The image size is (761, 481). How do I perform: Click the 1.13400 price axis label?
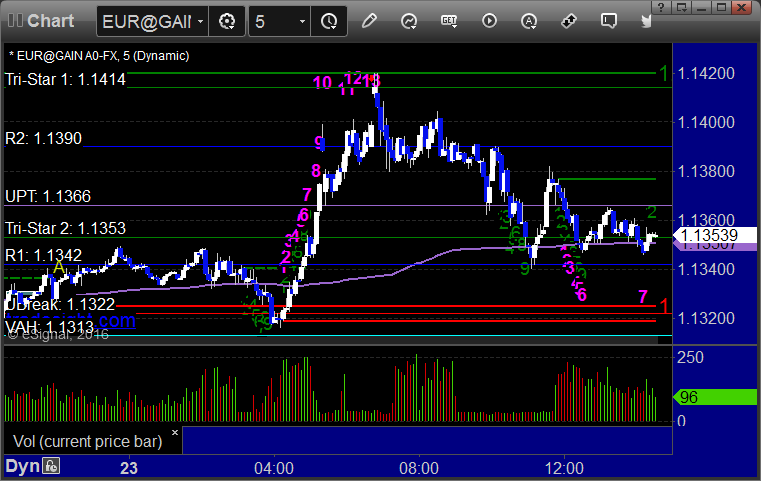coord(706,269)
